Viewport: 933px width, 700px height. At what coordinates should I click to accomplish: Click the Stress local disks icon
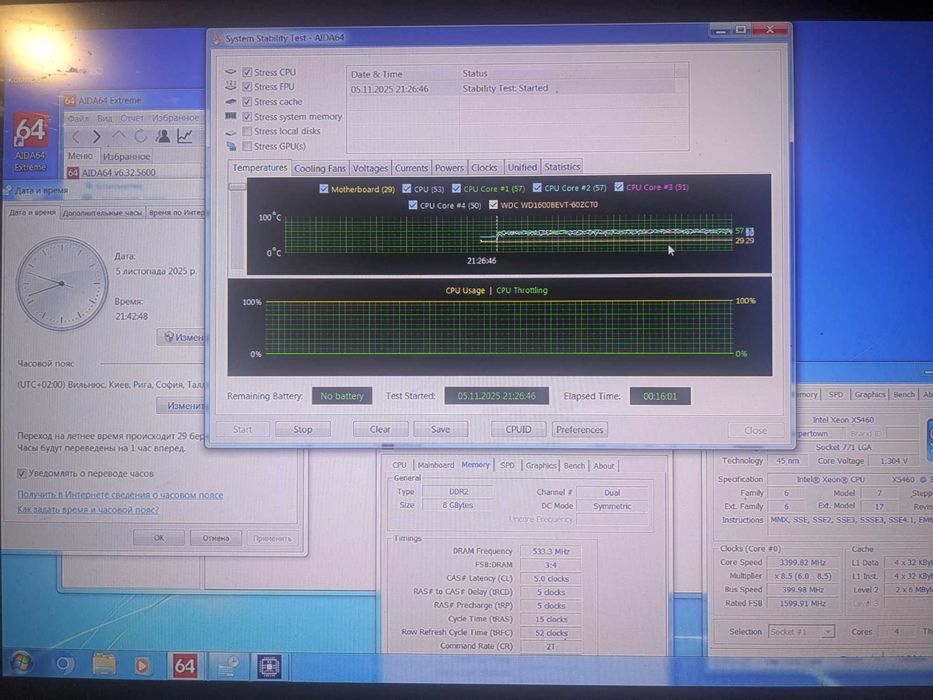click(231, 132)
